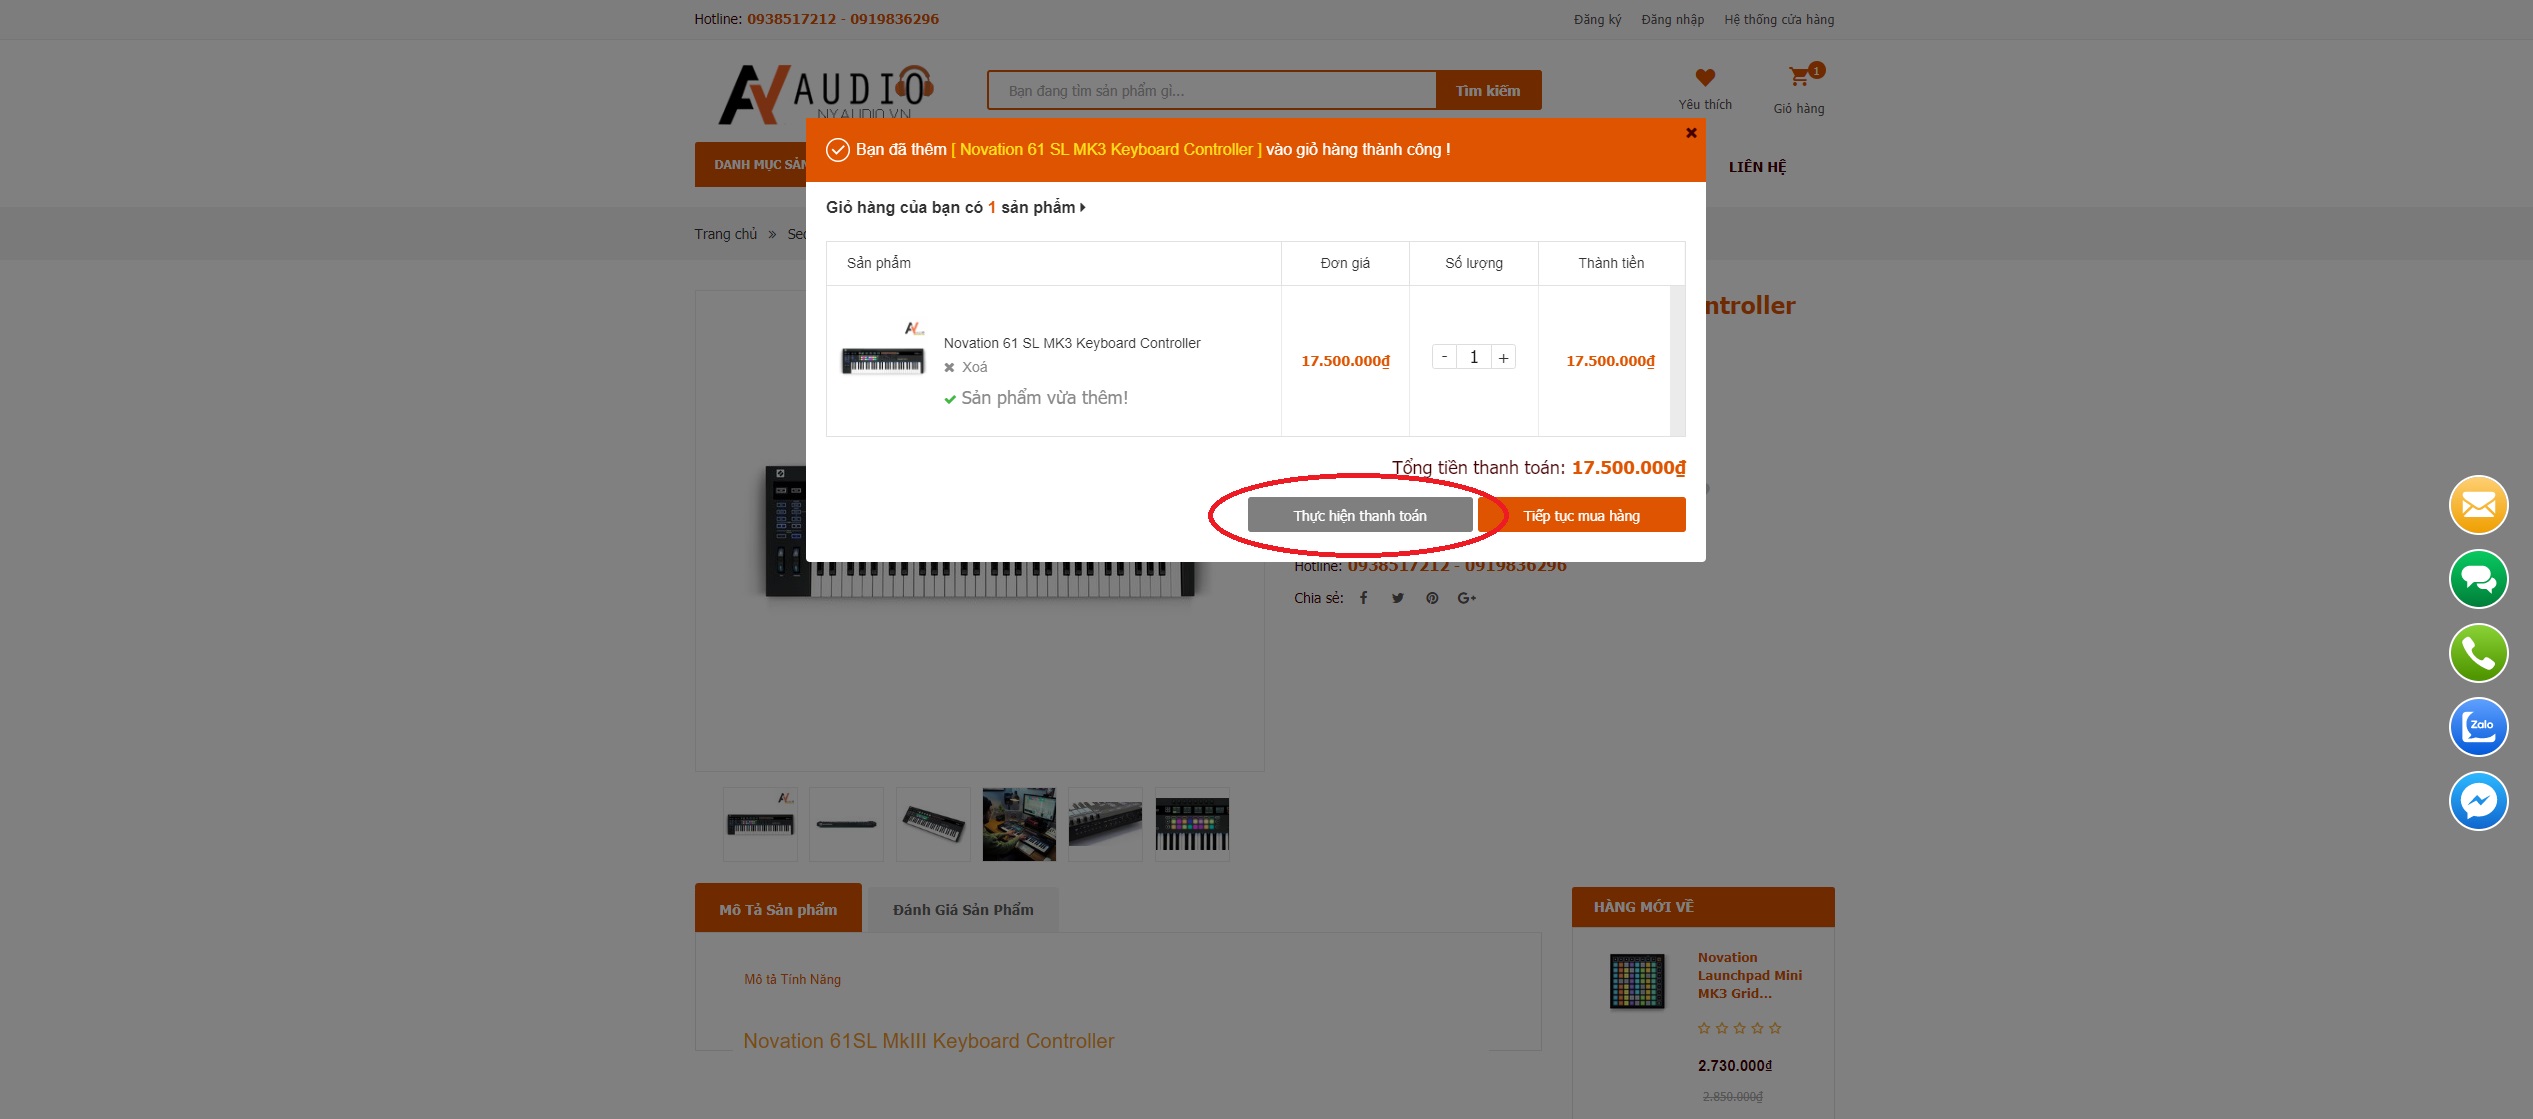Click the Yêu thích heart icon
Image resolution: width=2533 pixels, height=1119 pixels.
pos(1705,77)
